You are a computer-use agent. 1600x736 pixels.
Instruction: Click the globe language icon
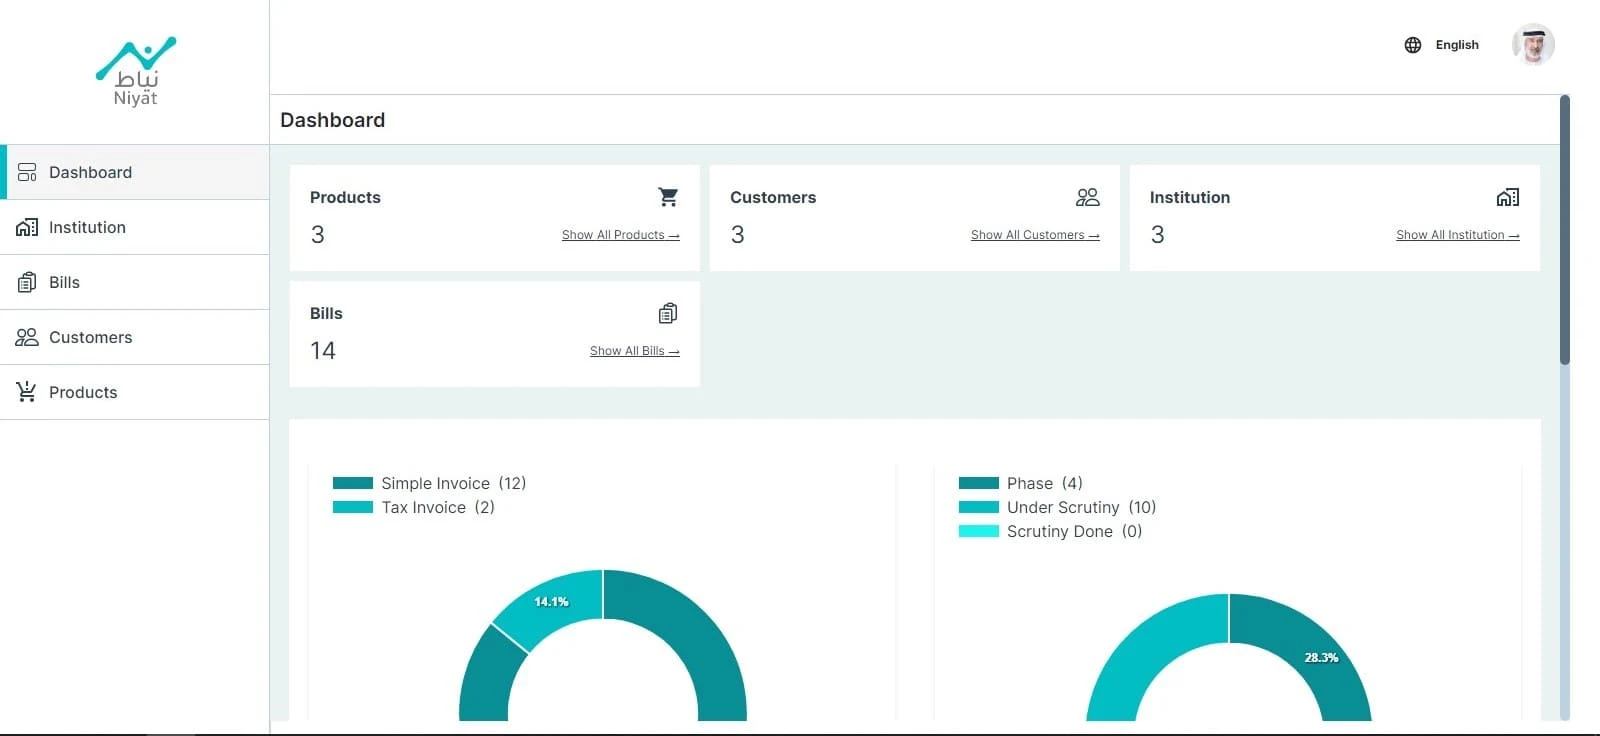coord(1413,45)
